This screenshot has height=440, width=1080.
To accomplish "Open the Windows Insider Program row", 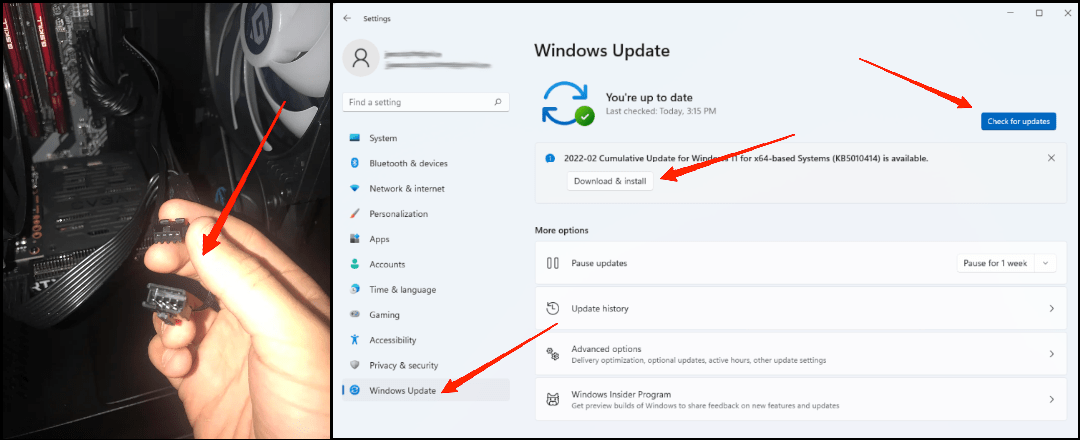I will [x=800, y=399].
